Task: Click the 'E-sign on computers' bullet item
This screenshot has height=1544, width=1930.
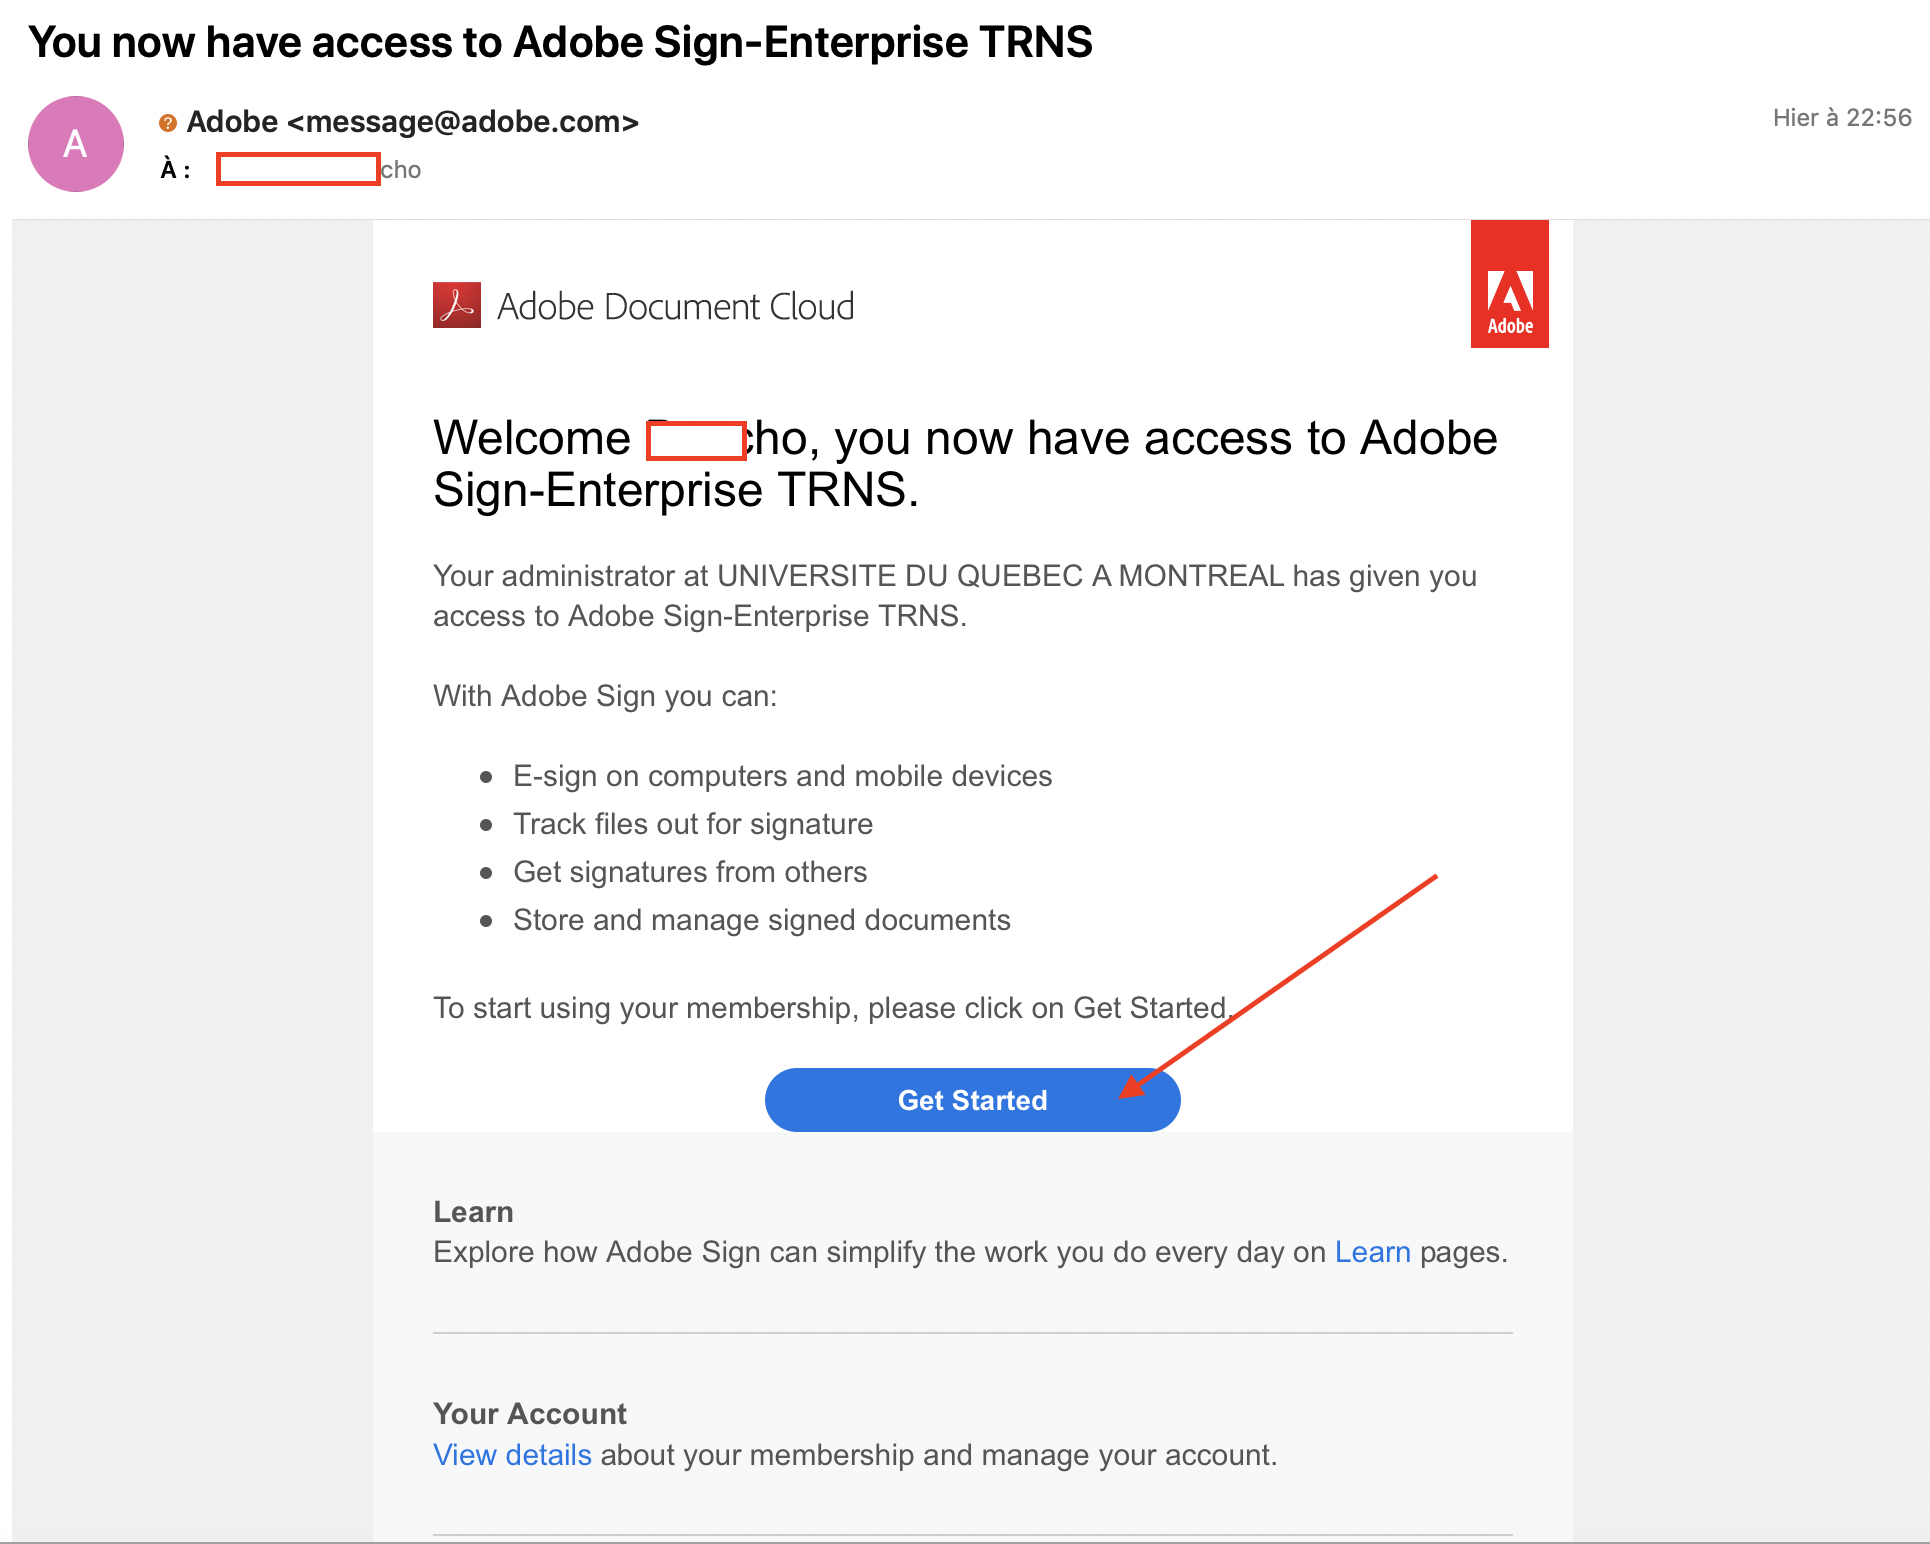Action: [782, 776]
